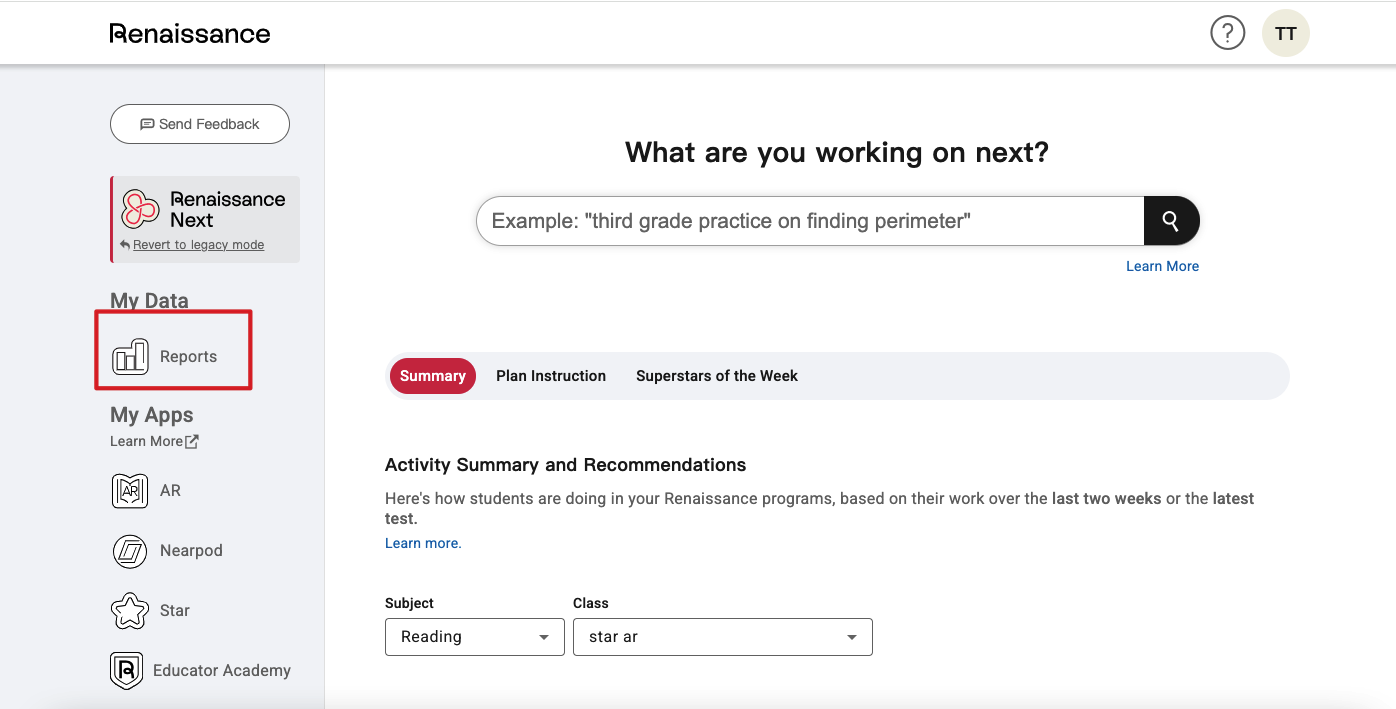The width and height of the screenshot is (1396, 709).
Task: Click the Subject dropdown arrow
Action: pyautogui.click(x=544, y=637)
